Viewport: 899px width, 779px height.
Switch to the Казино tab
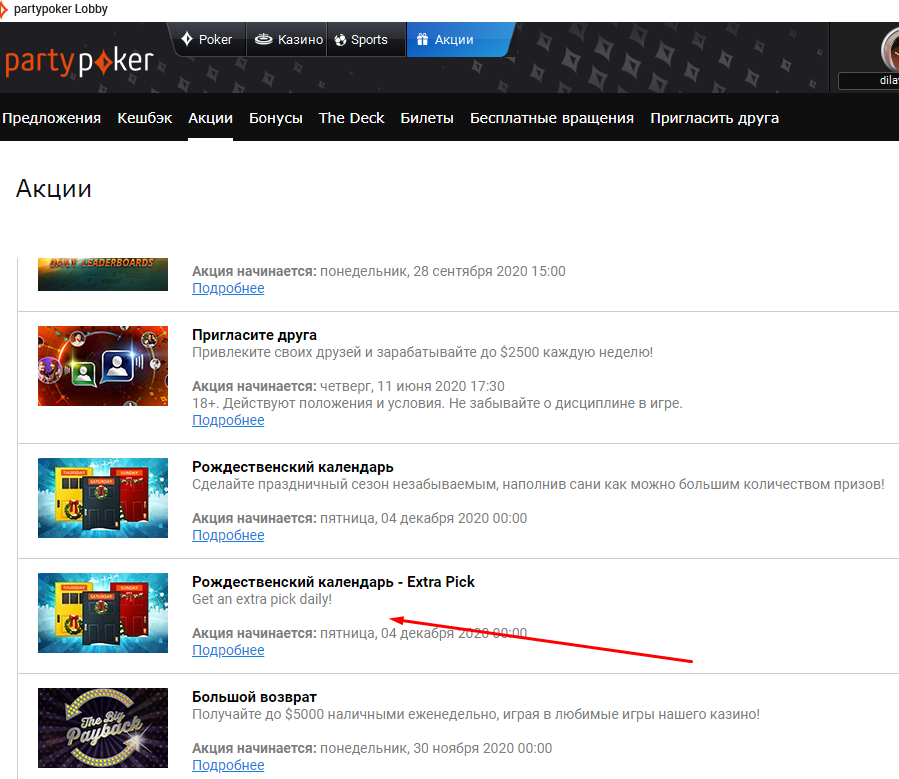[x=287, y=39]
